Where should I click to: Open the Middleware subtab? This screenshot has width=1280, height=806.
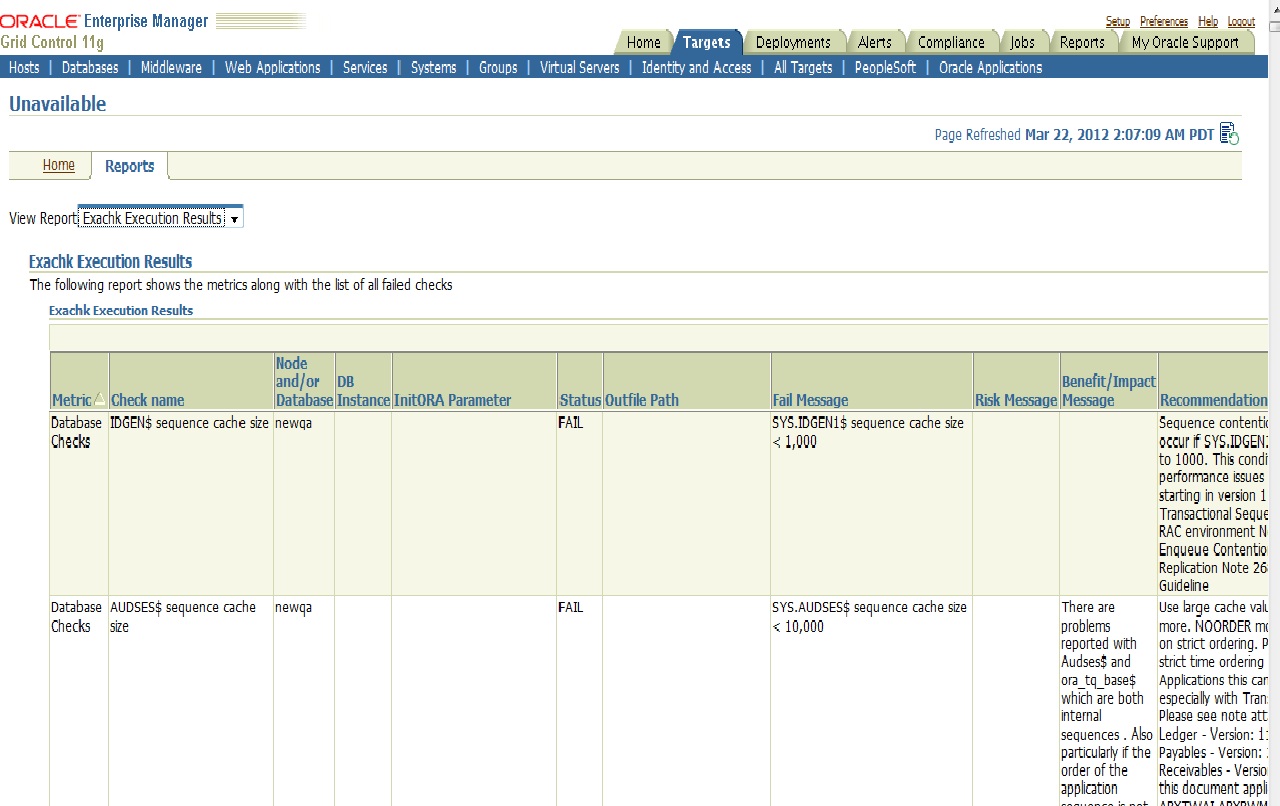[171, 67]
